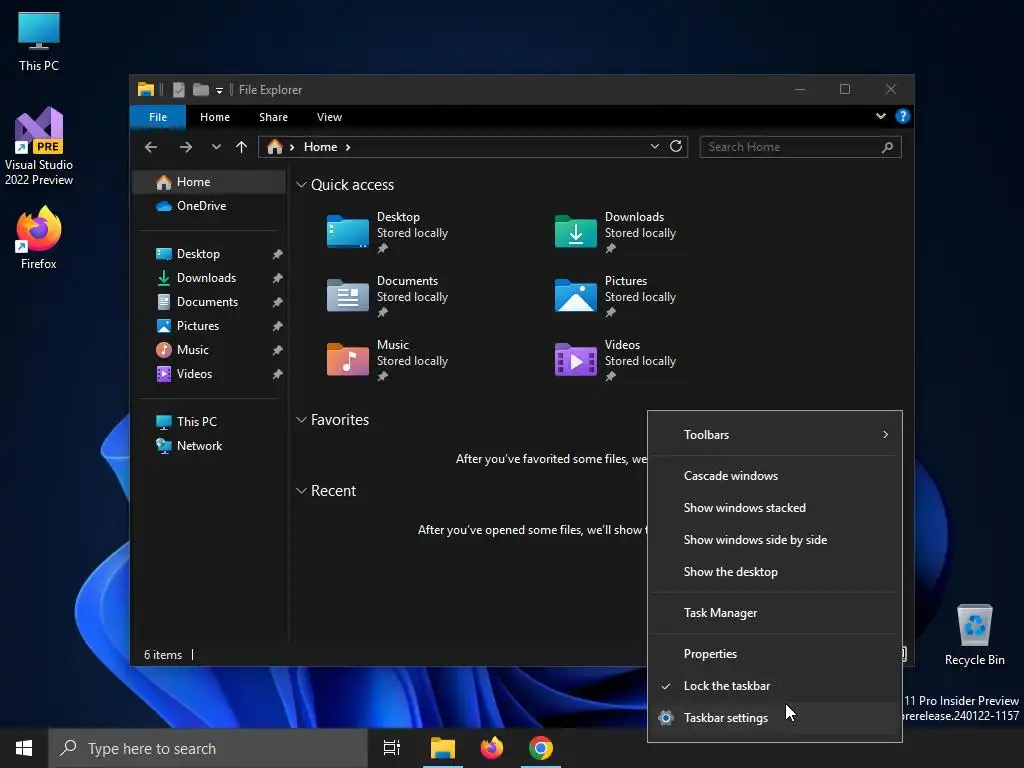
Task: Collapse the Favorites section
Action: [301, 420]
